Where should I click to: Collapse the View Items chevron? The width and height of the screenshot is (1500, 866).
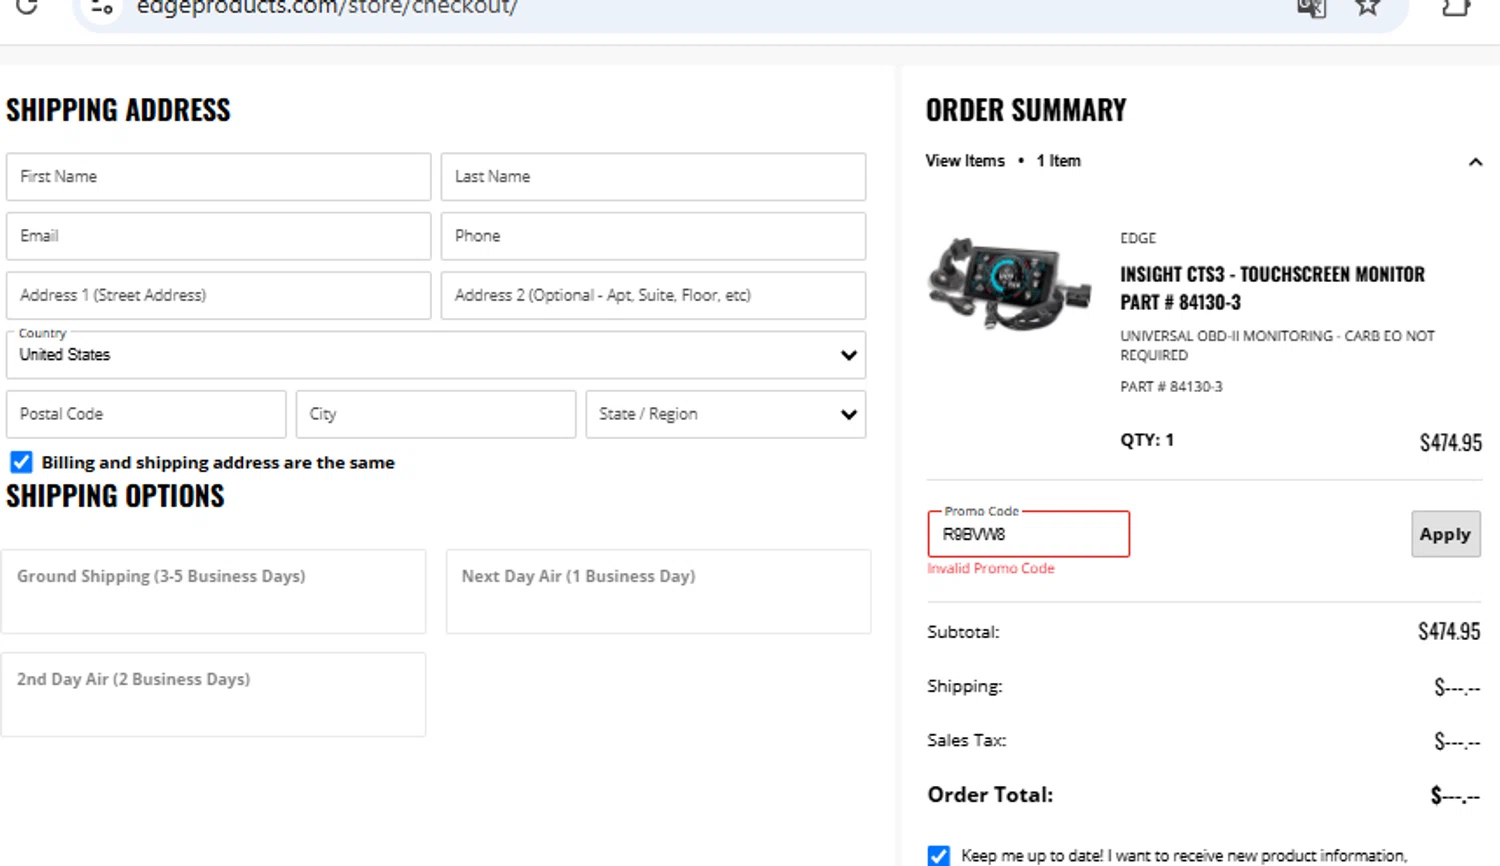1475,162
